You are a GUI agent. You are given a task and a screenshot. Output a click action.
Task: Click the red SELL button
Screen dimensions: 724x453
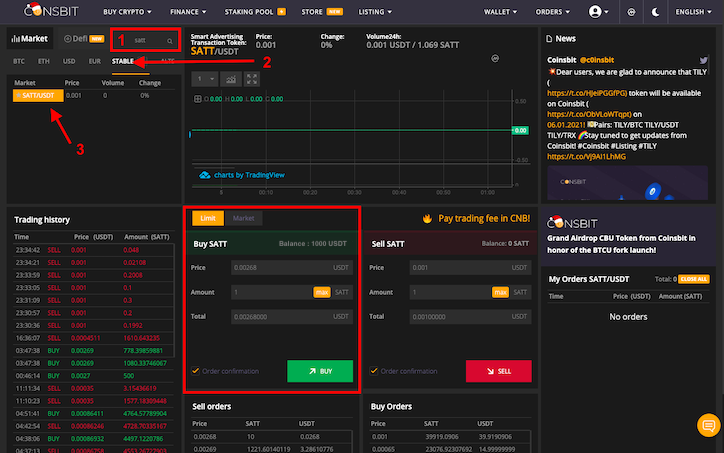click(499, 371)
